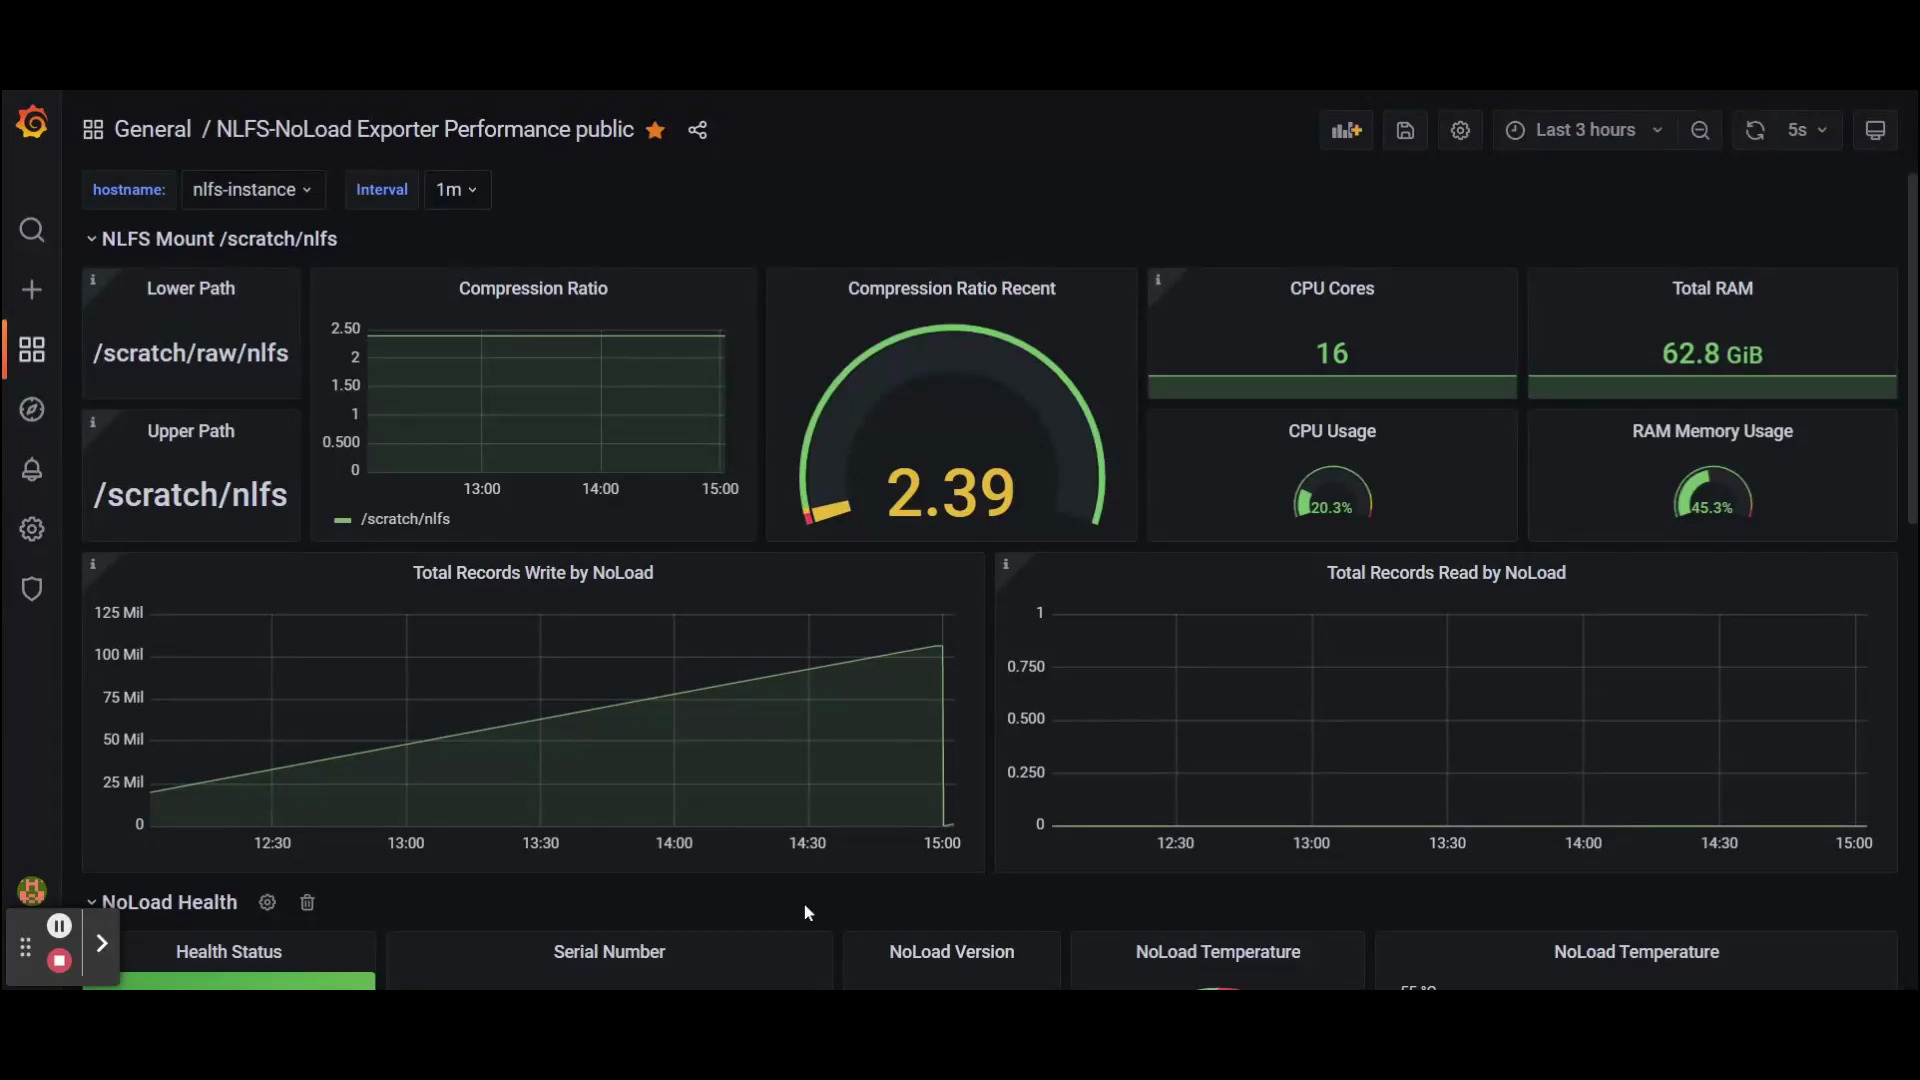This screenshot has width=1920, height=1080.
Task: Click info icon on Total Records Write panel
Action: (93, 564)
